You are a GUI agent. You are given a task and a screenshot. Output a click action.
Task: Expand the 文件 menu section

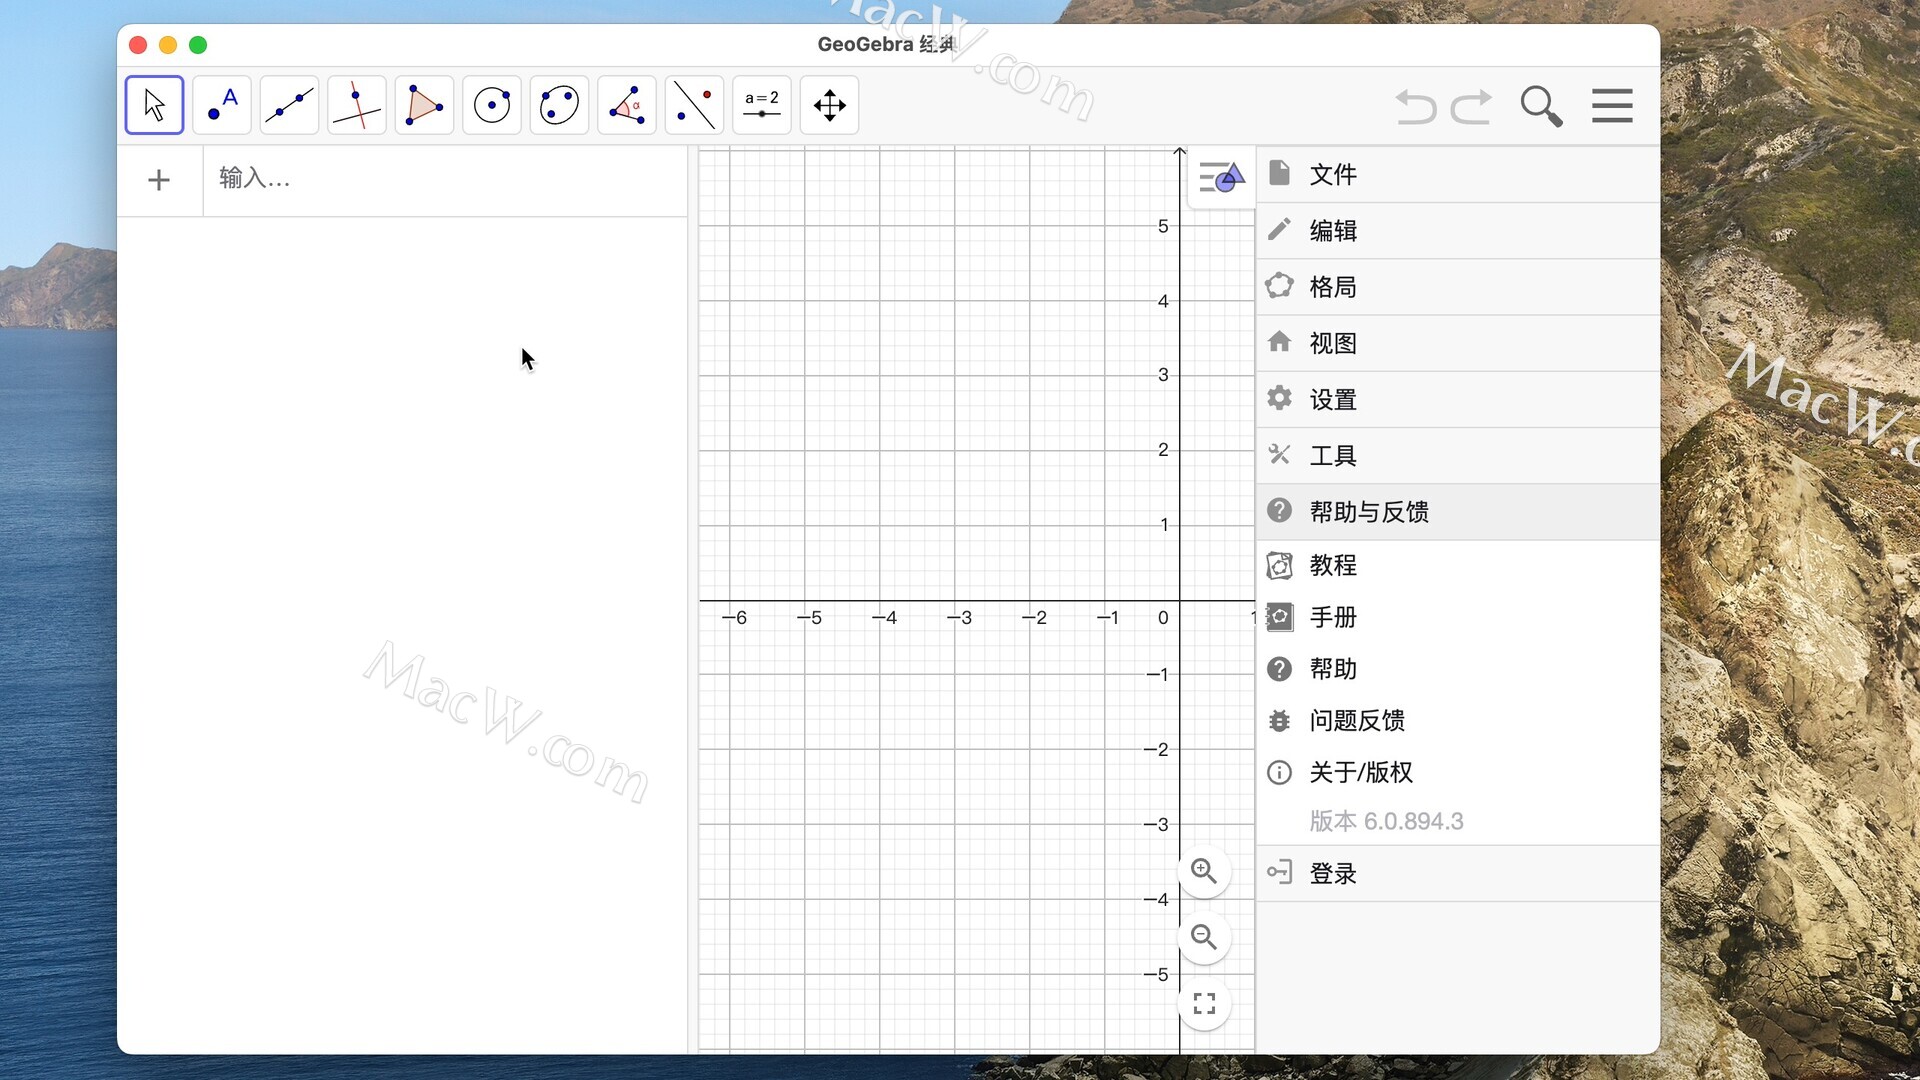pos(1458,174)
